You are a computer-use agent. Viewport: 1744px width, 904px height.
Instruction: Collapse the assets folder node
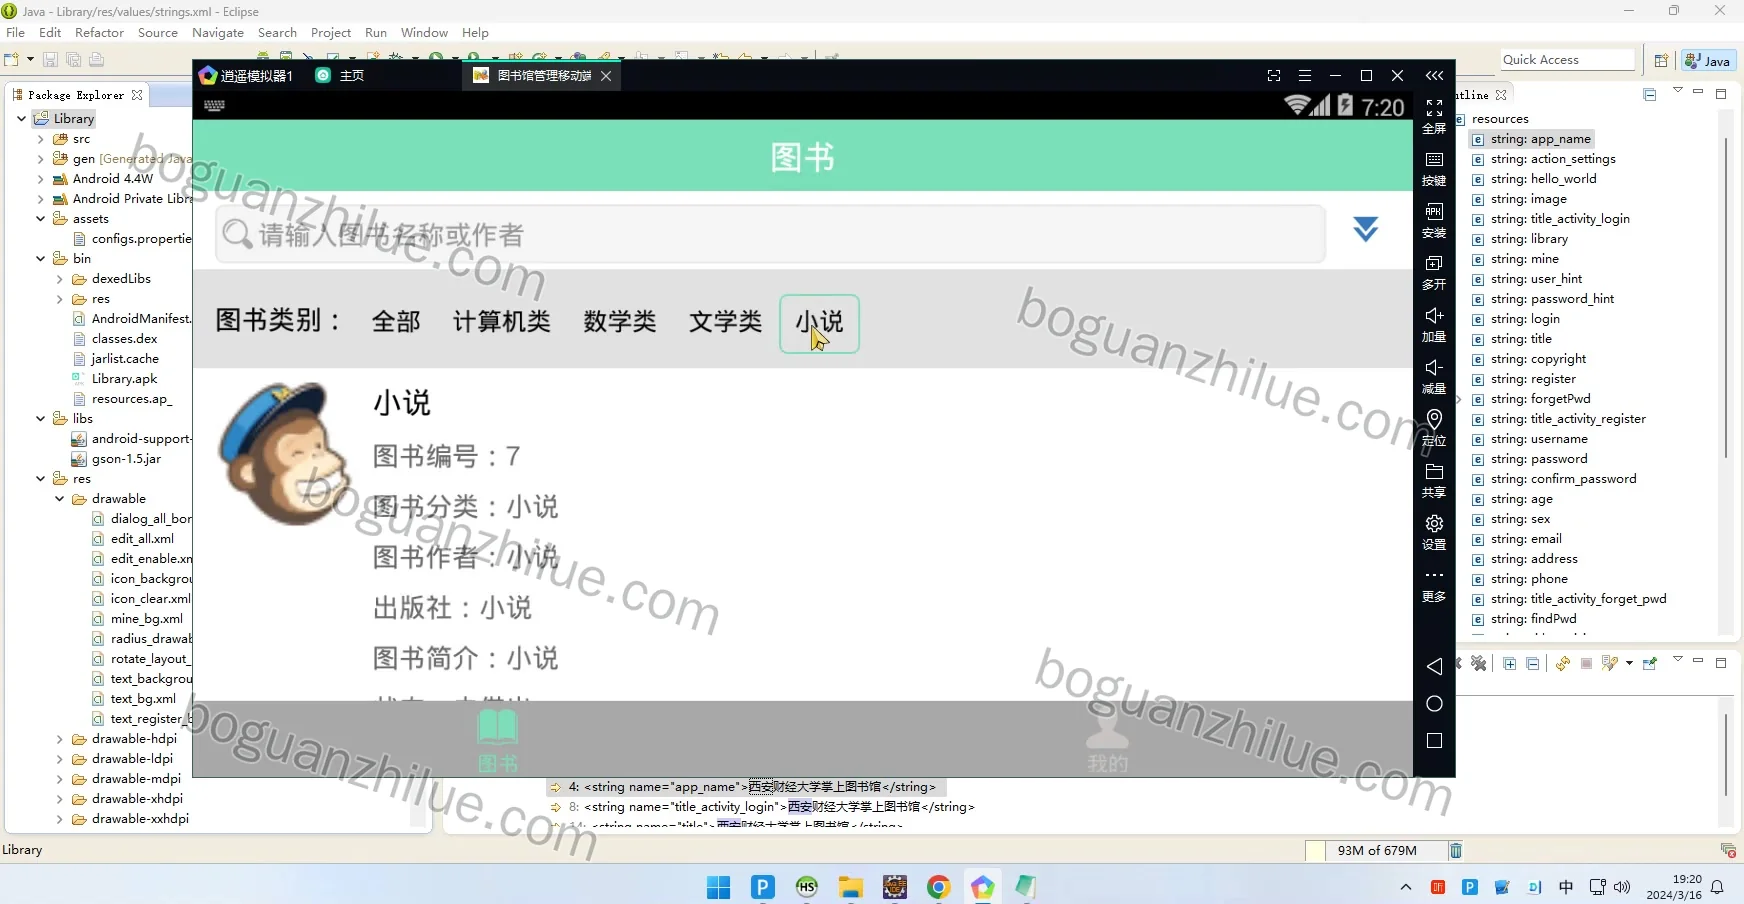click(x=41, y=219)
